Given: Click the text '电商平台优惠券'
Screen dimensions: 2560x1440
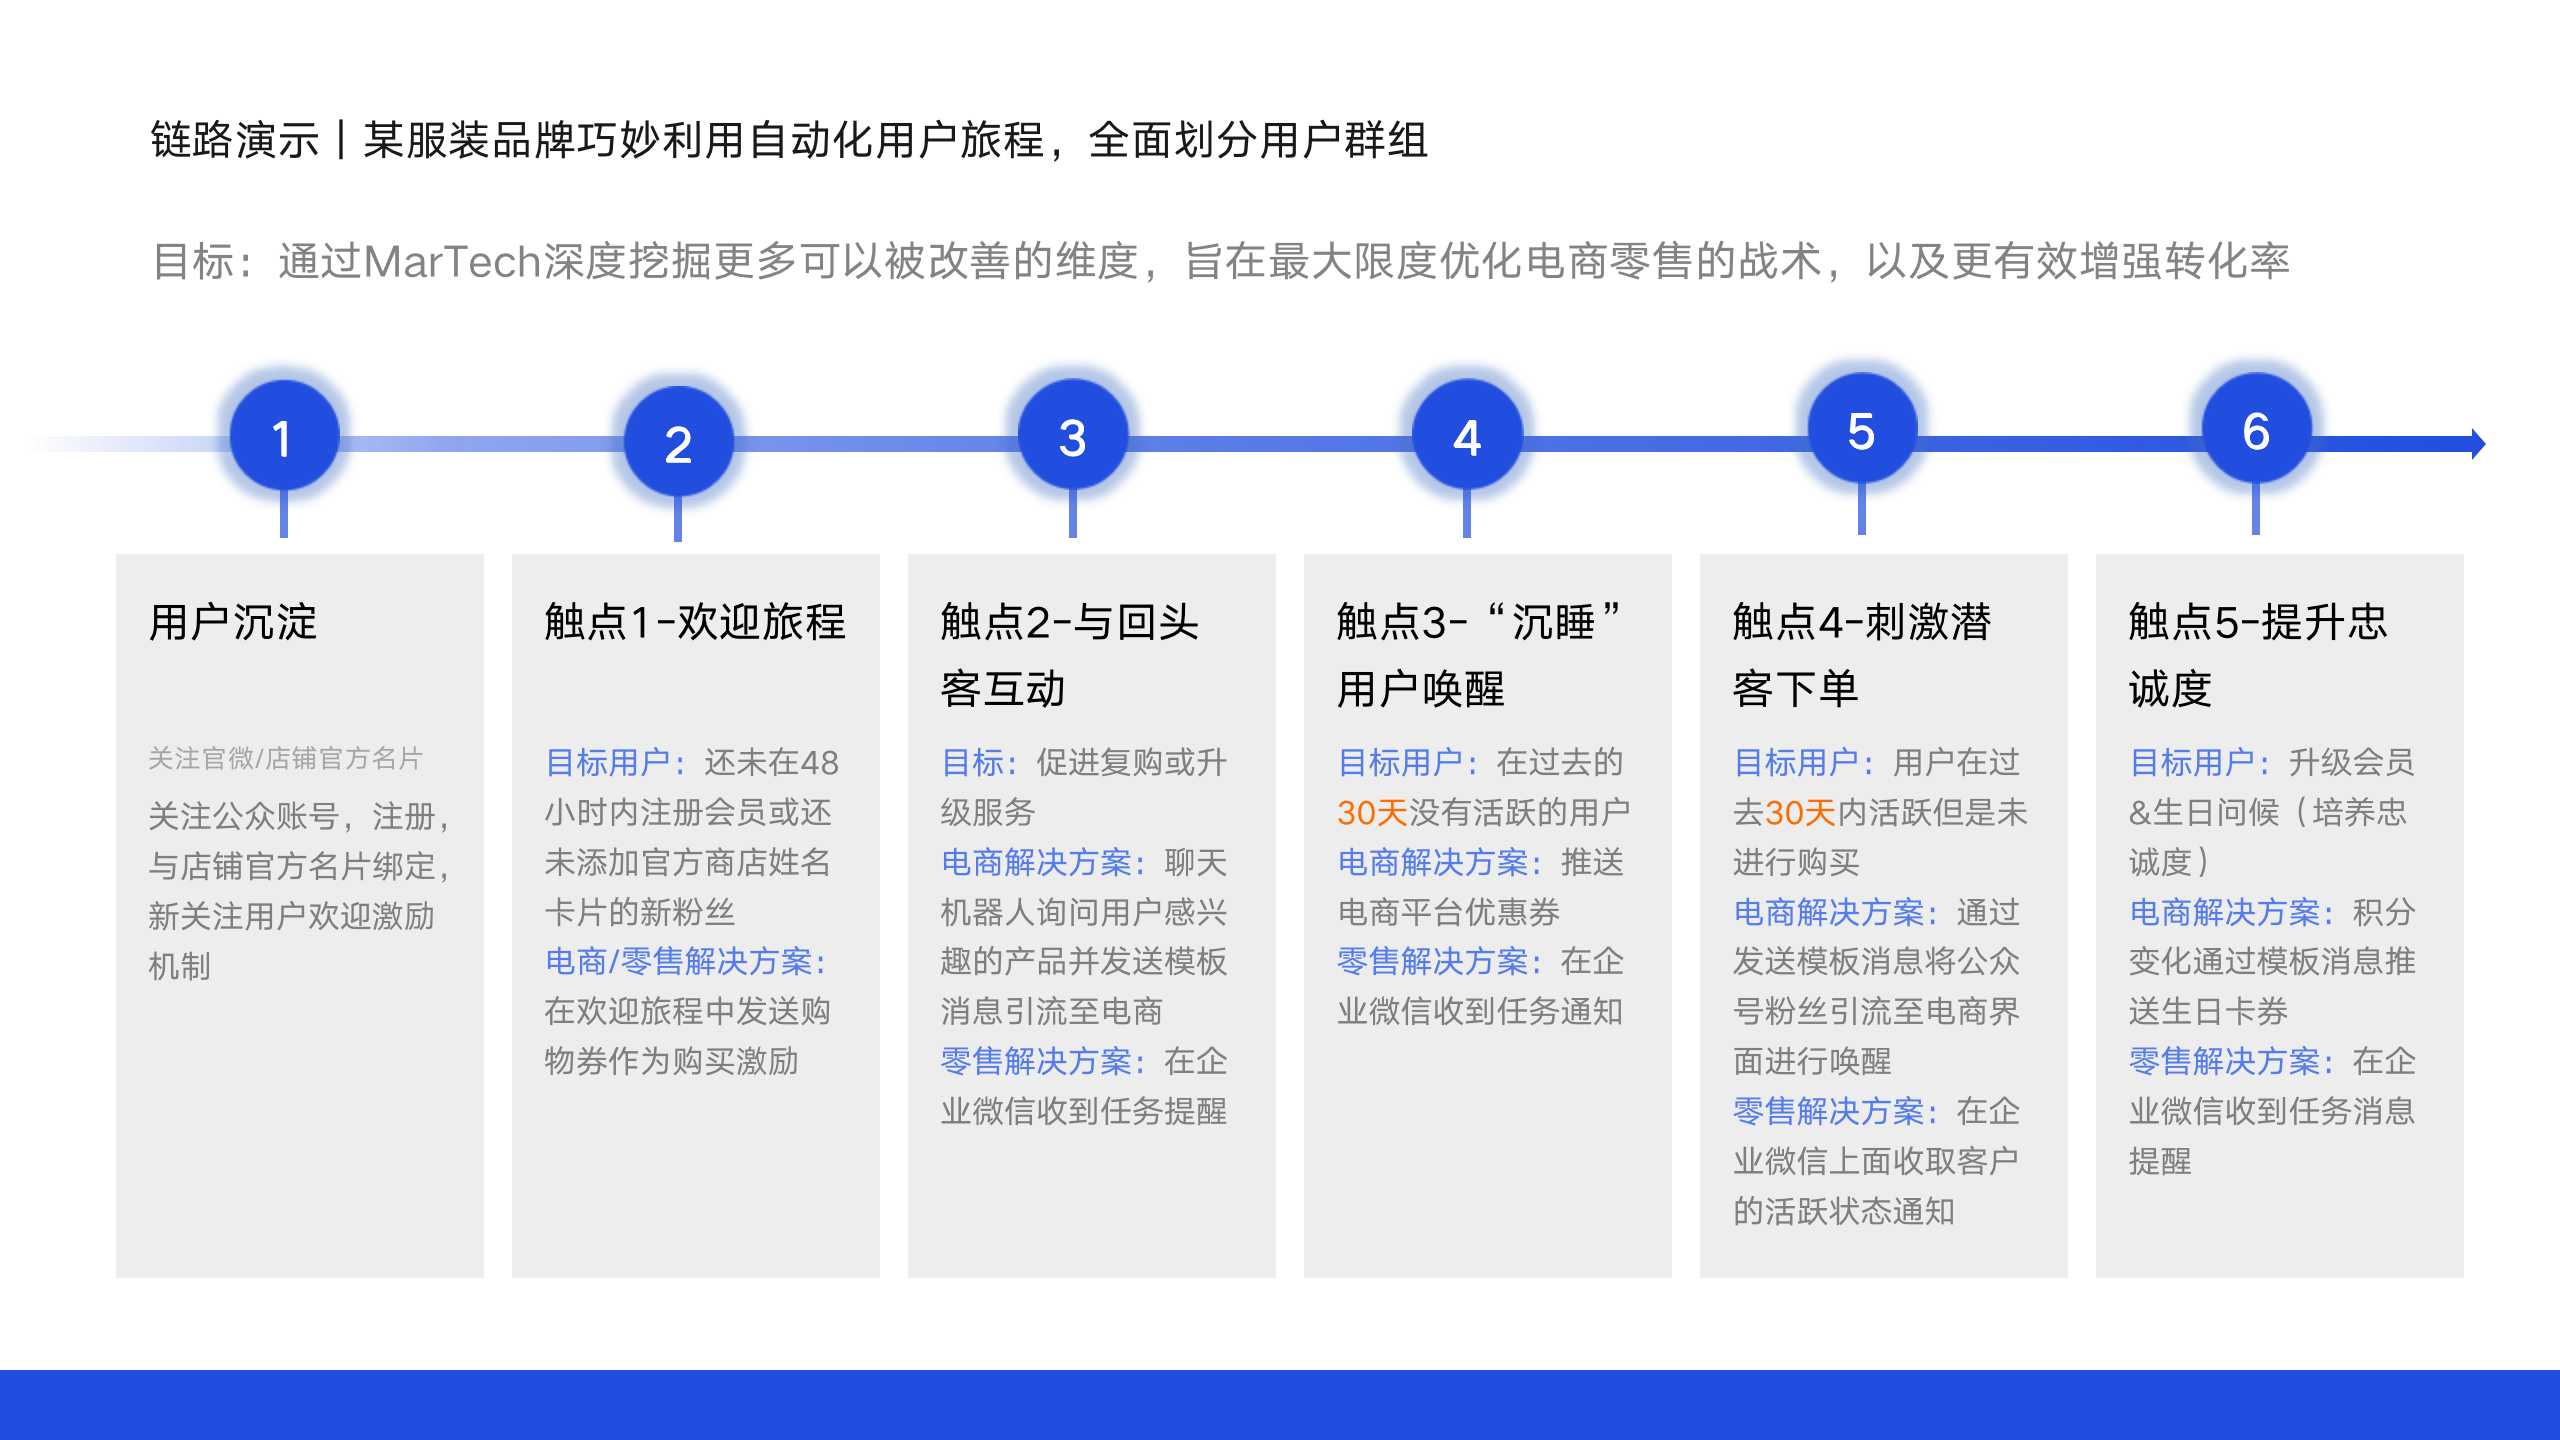Looking at the screenshot, I should point(1448,912).
